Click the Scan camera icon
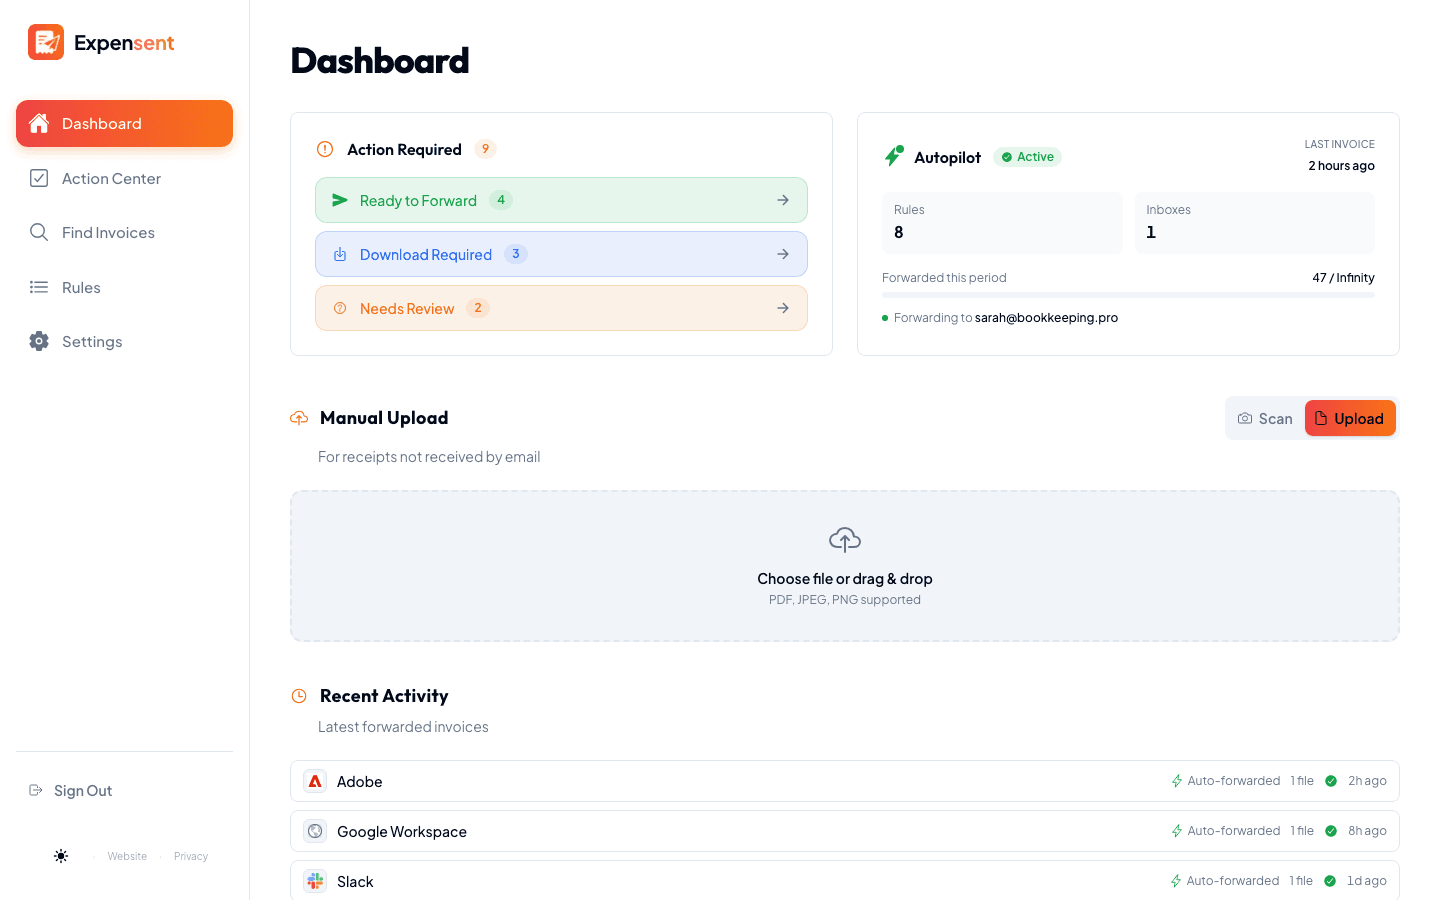This screenshot has width=1440, height=900. pos(1244,418)
